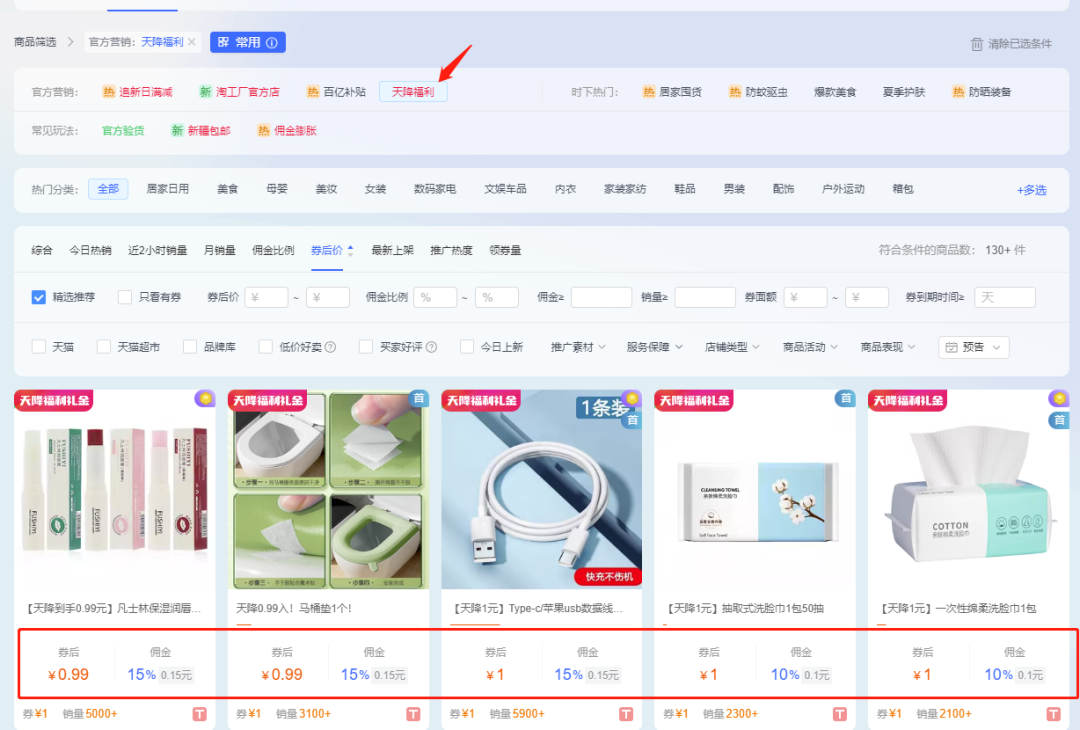
Task: Click the +多选 link
Action: click(x=1031, y=190)
